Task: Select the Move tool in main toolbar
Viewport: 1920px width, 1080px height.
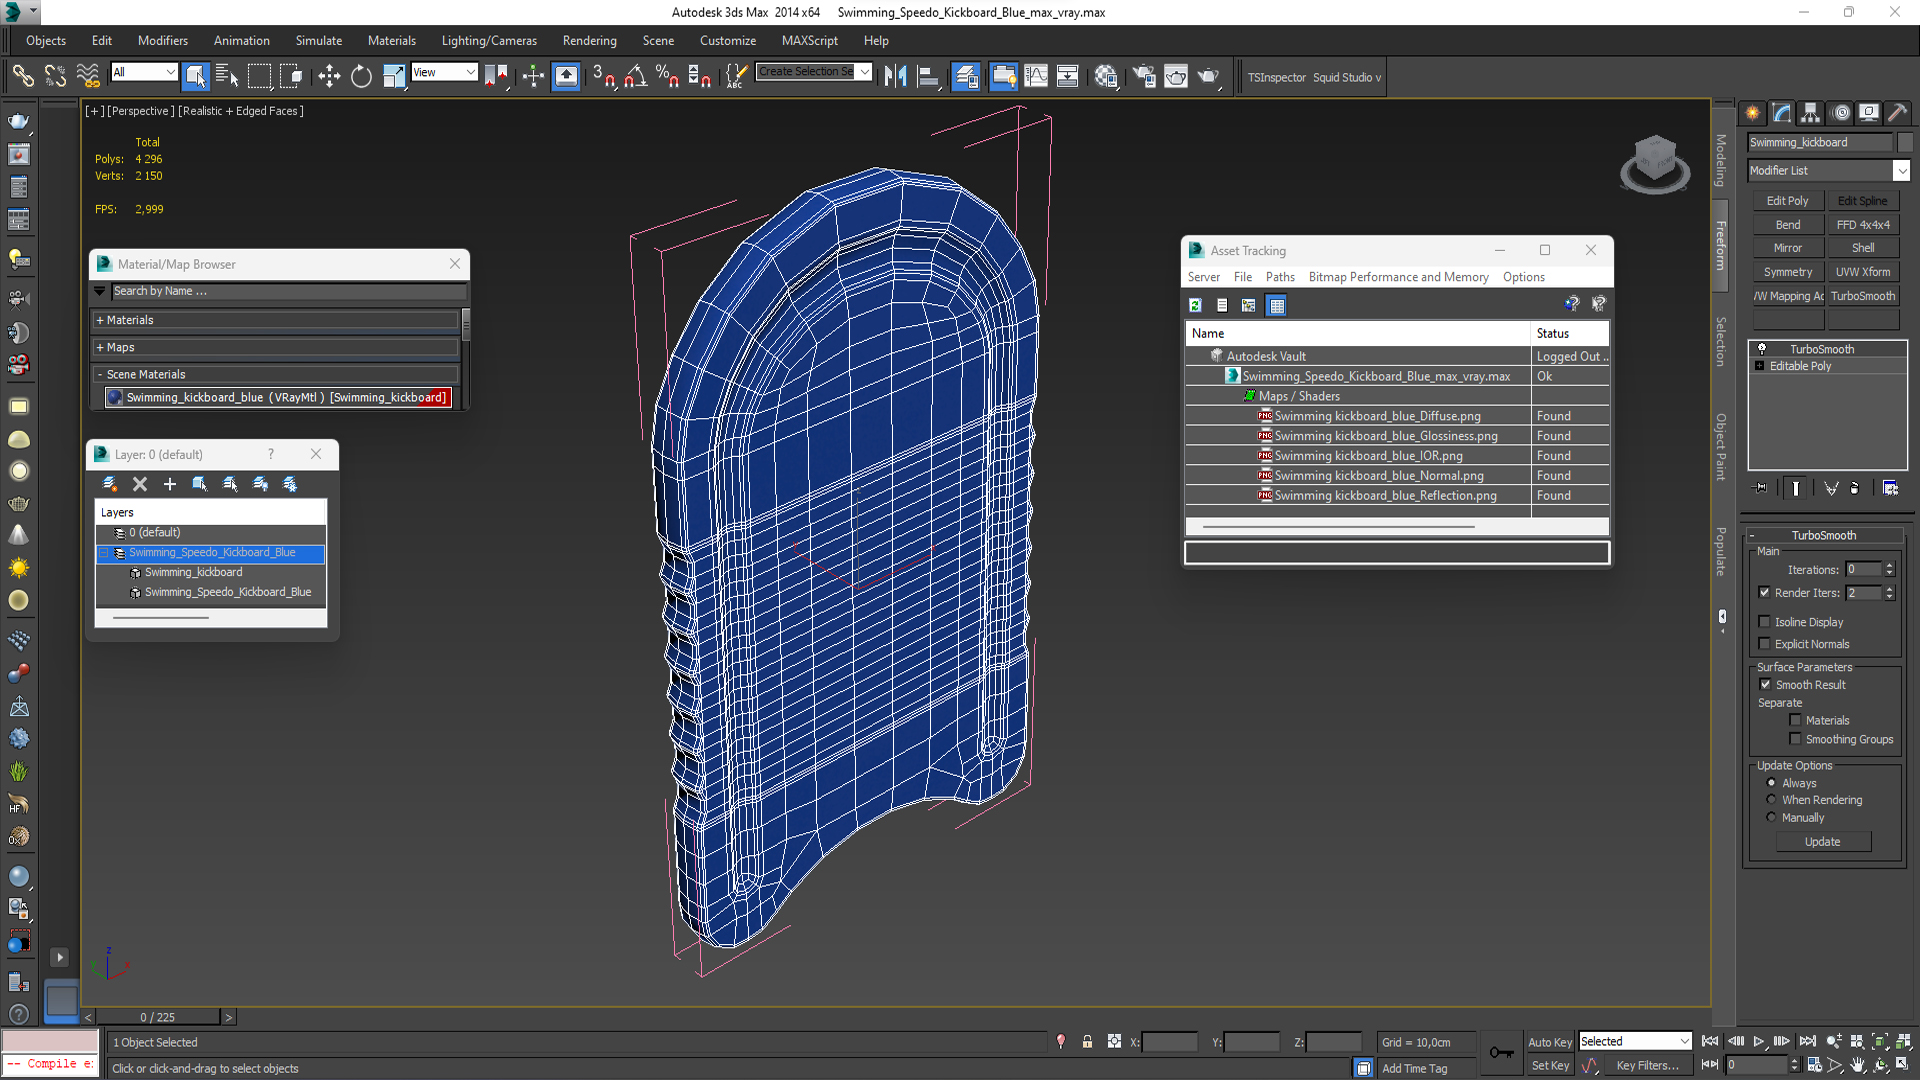Action: 329,76
